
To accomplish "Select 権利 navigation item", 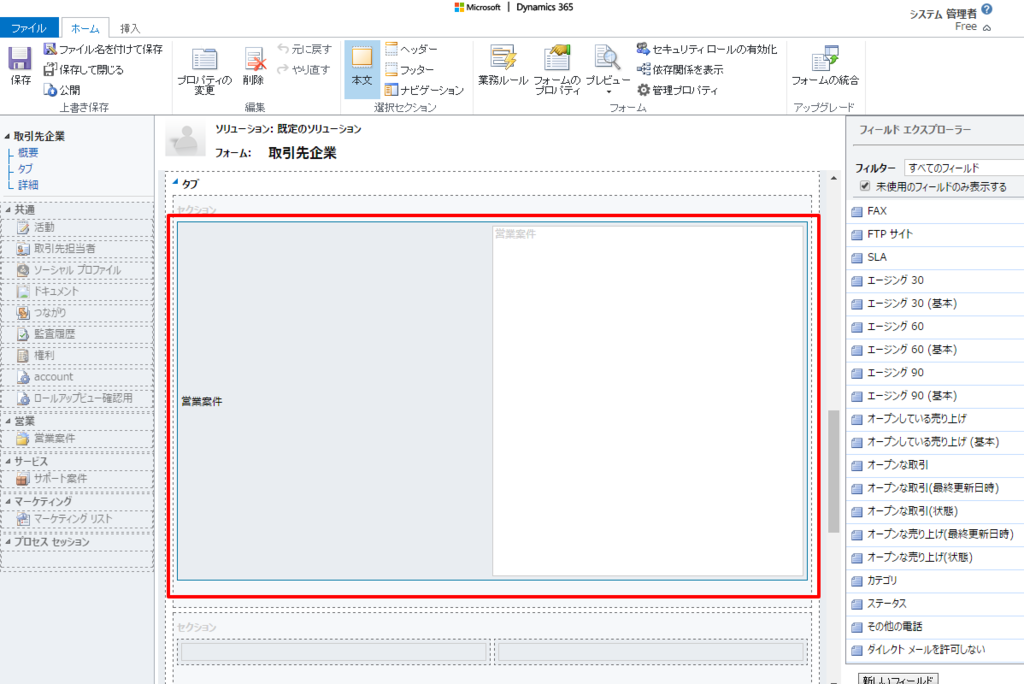I will pyautogui.click(x=77, y=355).
